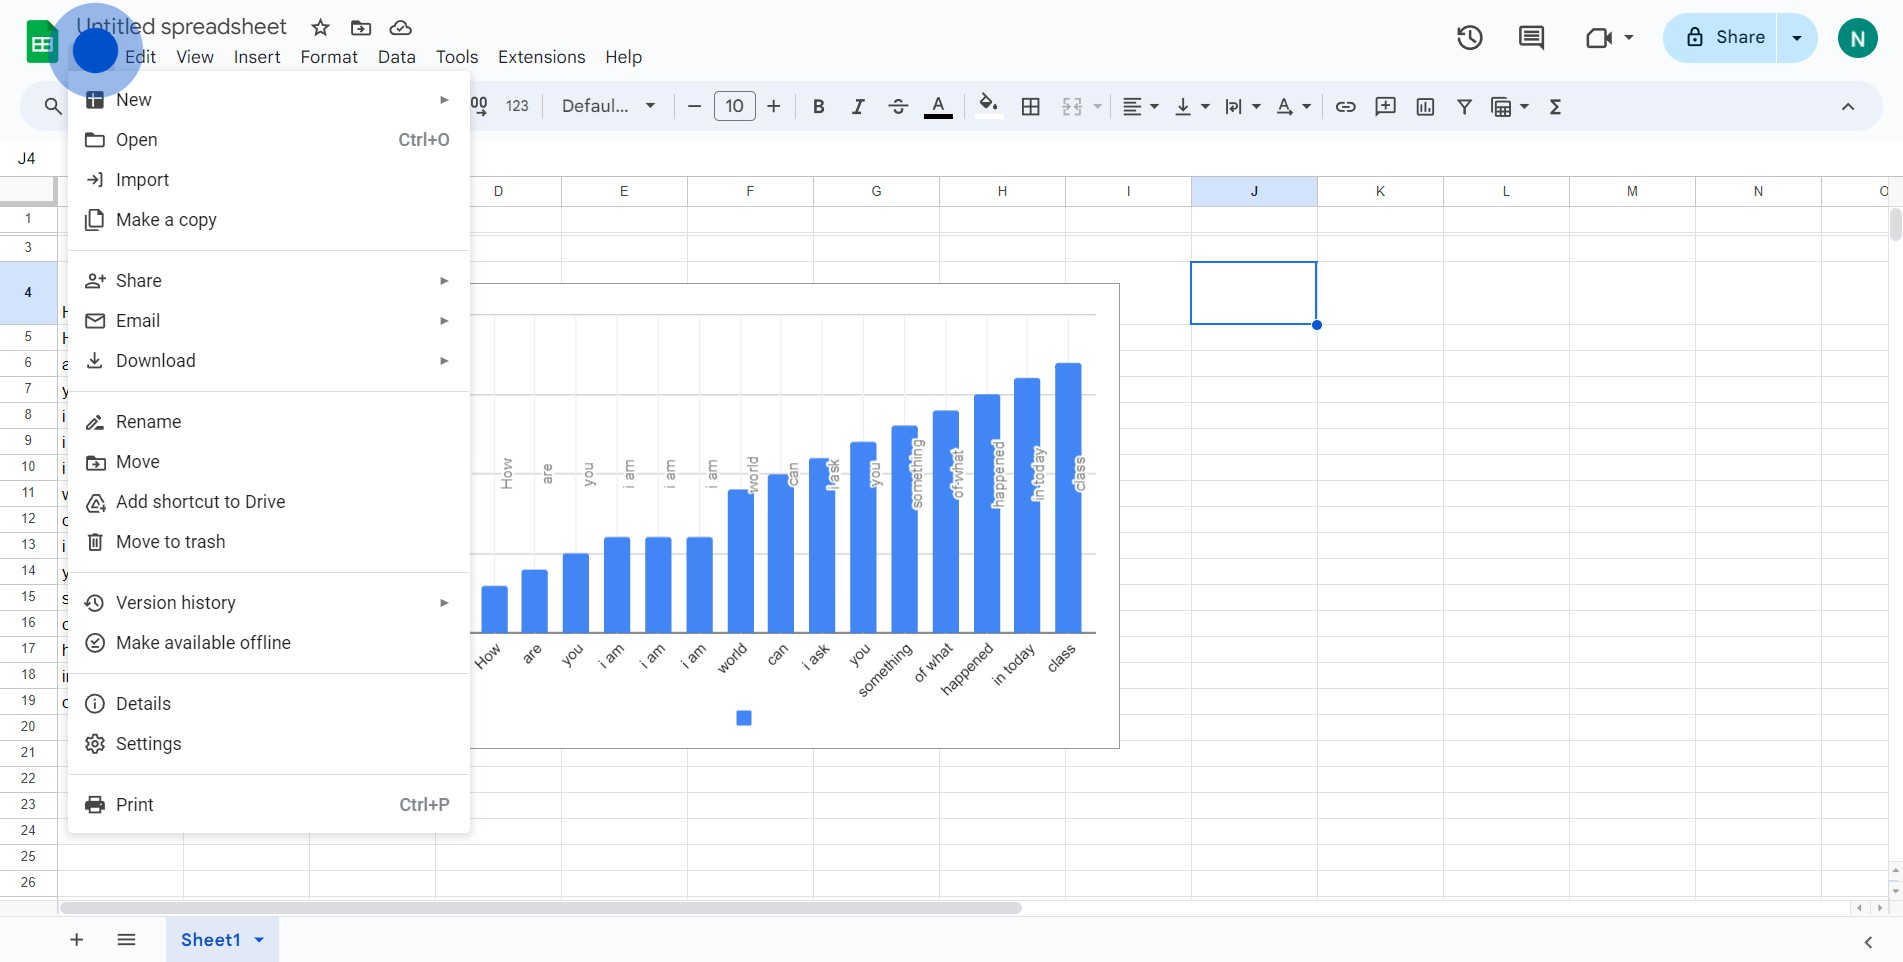Open the Sheet1 tab dropdown arrow
Image resolution: width=1903 pixels, height=962 pixels.
click(x=259, y=940)
